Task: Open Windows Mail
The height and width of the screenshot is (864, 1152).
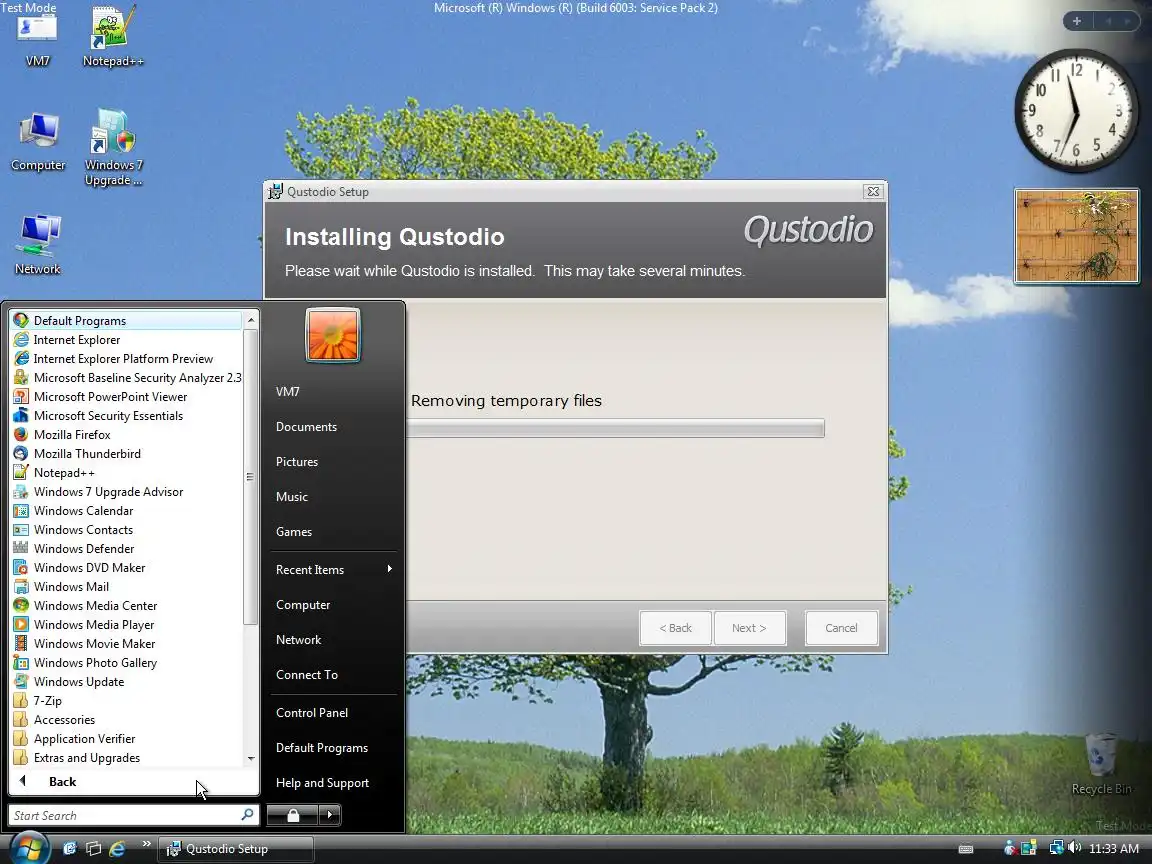Action: coord(126,587)
